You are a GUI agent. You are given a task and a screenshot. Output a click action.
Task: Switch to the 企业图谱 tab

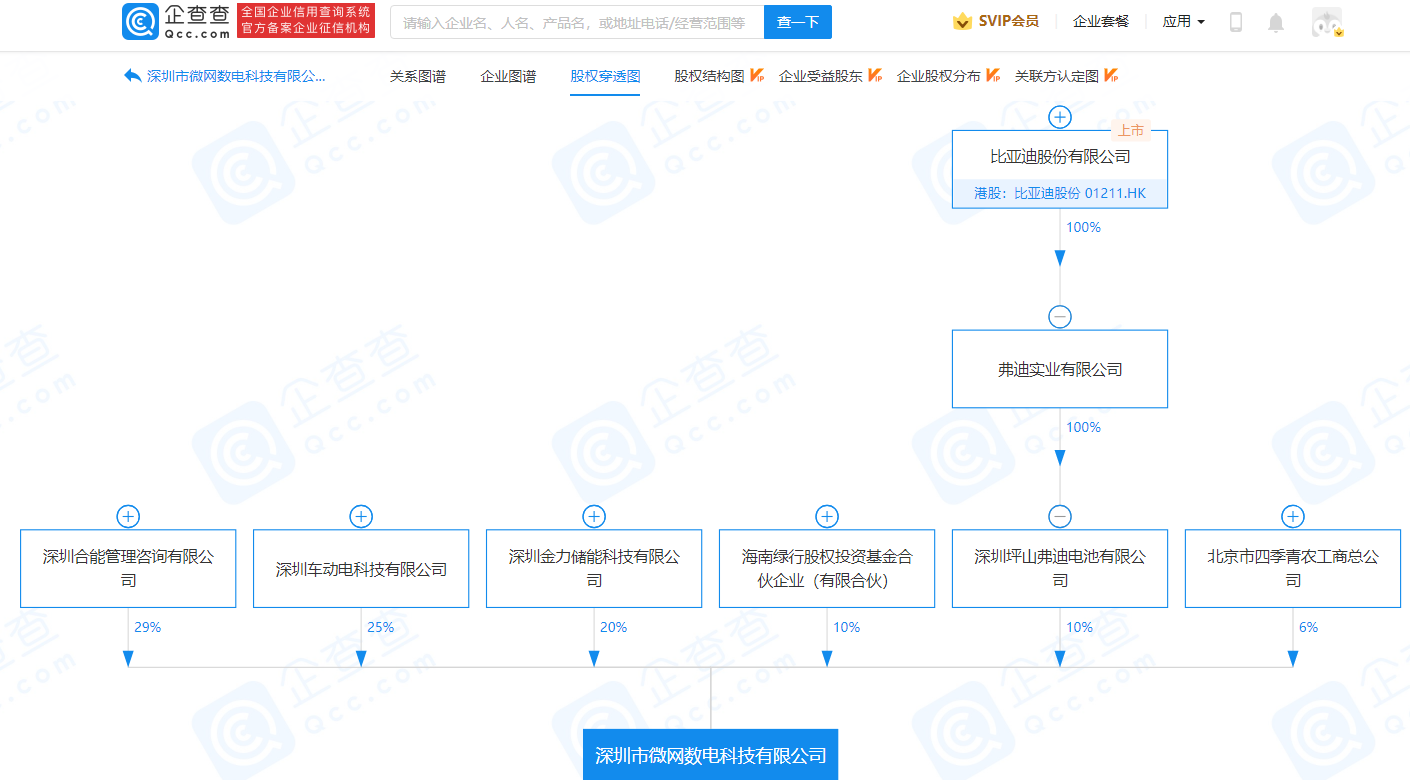[x=508, y=76]
